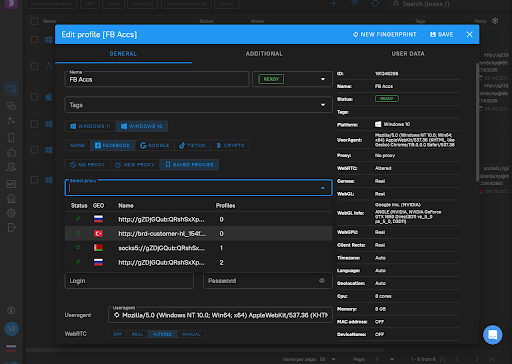Open the sidebar bookmark icon
Viewport: 512px width, 364px height.
11,138
